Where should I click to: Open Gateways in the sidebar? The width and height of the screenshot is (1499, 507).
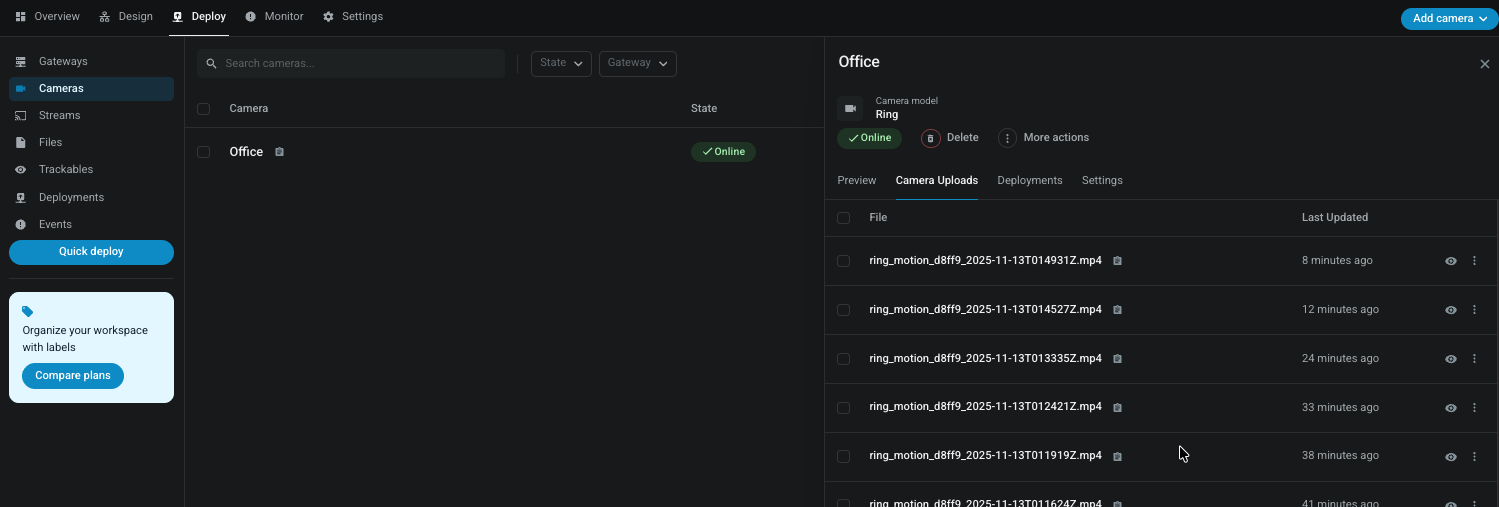tap(91, 62)
